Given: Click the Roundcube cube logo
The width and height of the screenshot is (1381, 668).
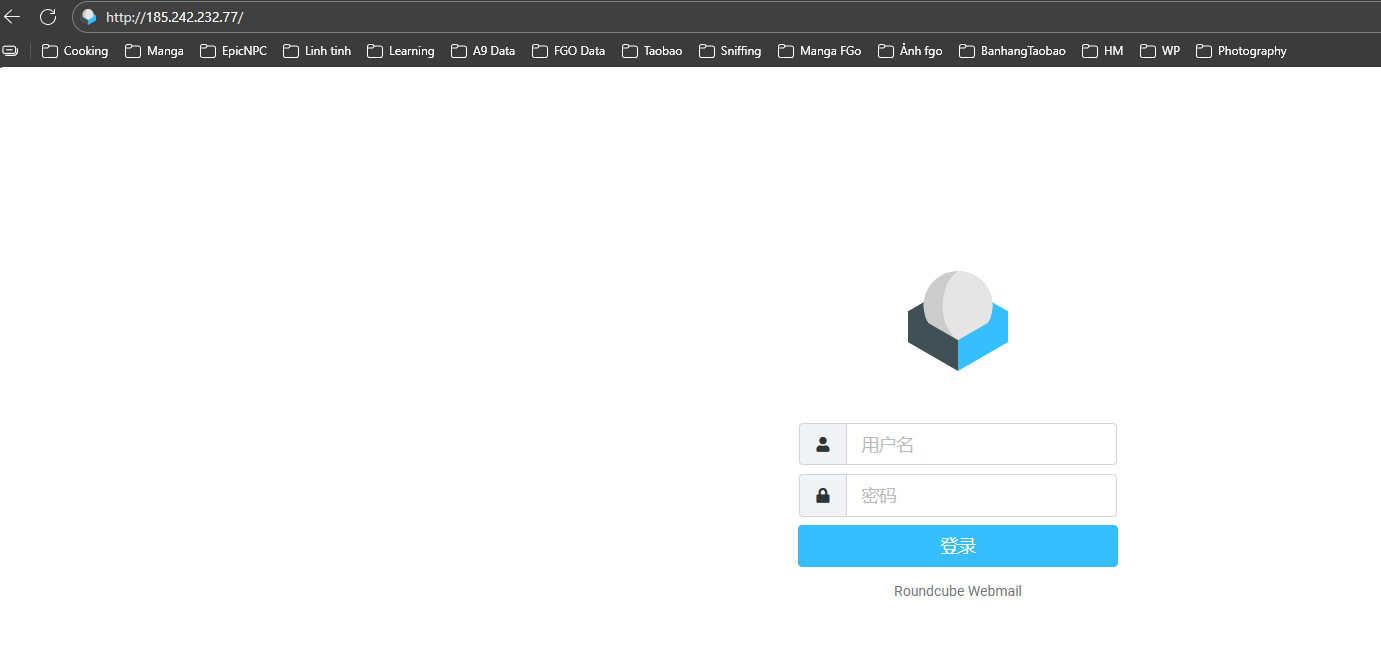Looking at the screenshot, I should (957, 321).
